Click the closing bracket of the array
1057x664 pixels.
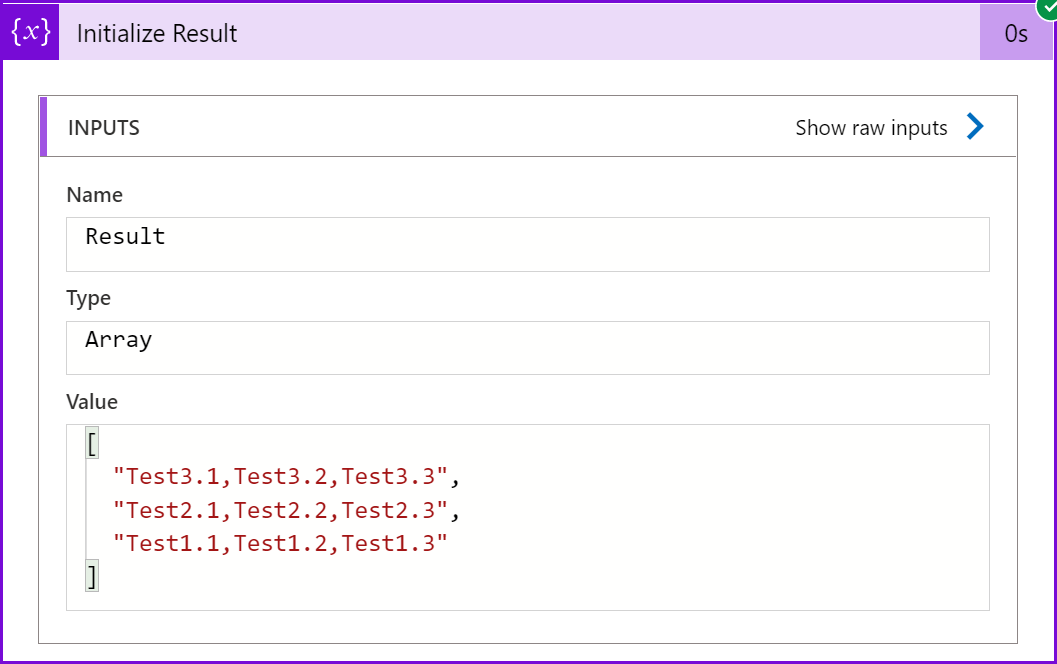(x=92, y=576)
